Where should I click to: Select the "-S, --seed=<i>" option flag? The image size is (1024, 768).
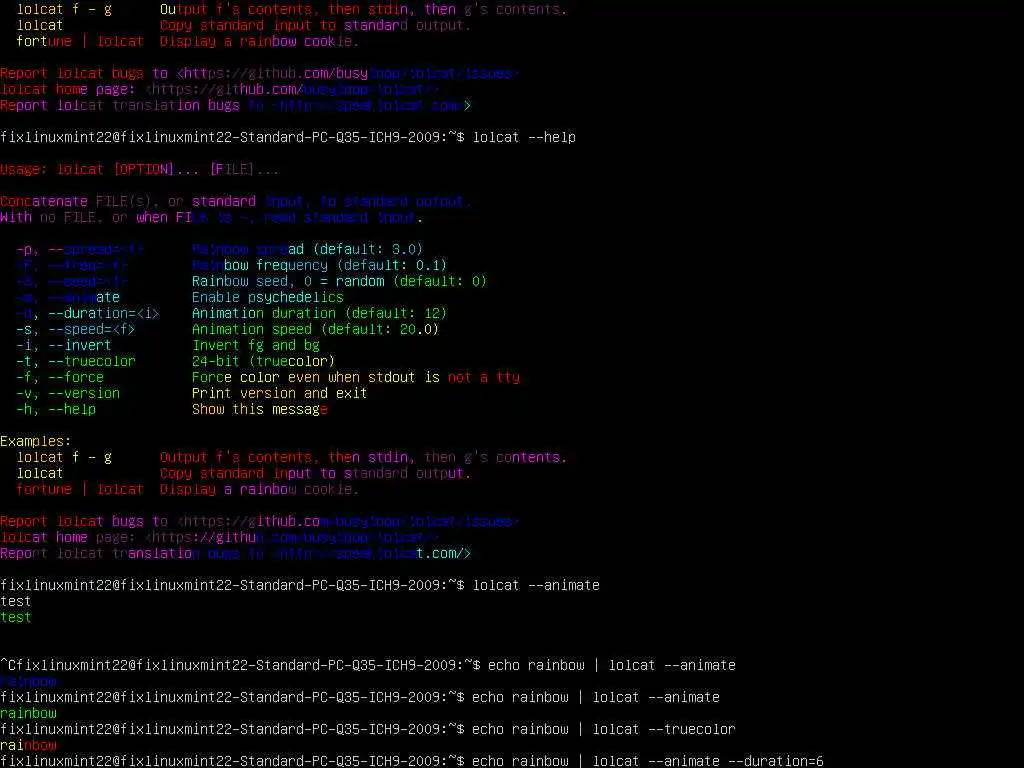72,281
